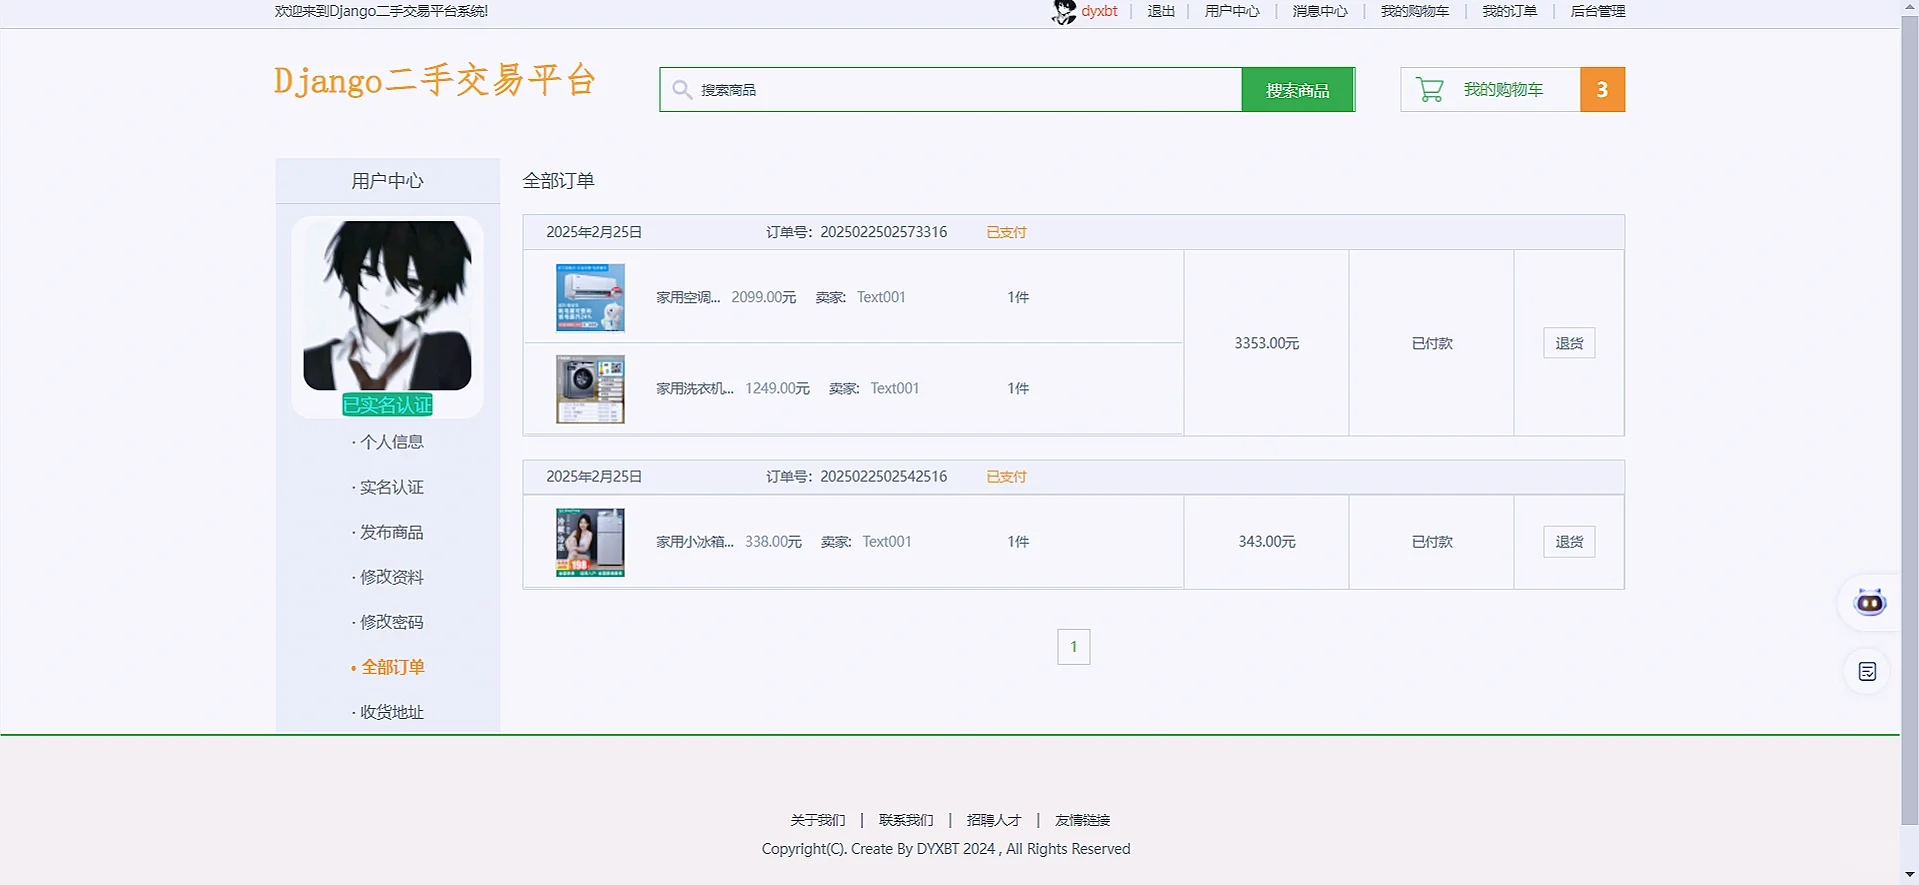
Task: Click the 家用空调... product name
Action: (x=688, y=297)
